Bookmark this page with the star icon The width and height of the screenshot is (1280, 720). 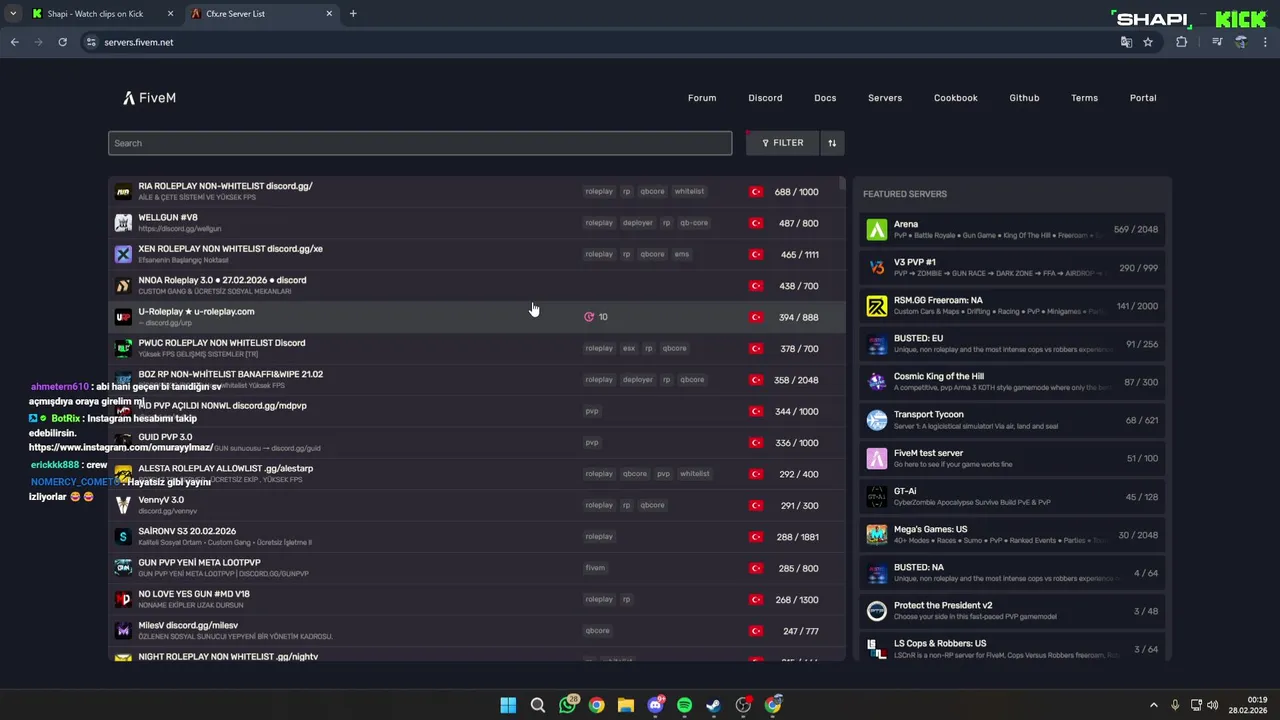pos(1148,42)
